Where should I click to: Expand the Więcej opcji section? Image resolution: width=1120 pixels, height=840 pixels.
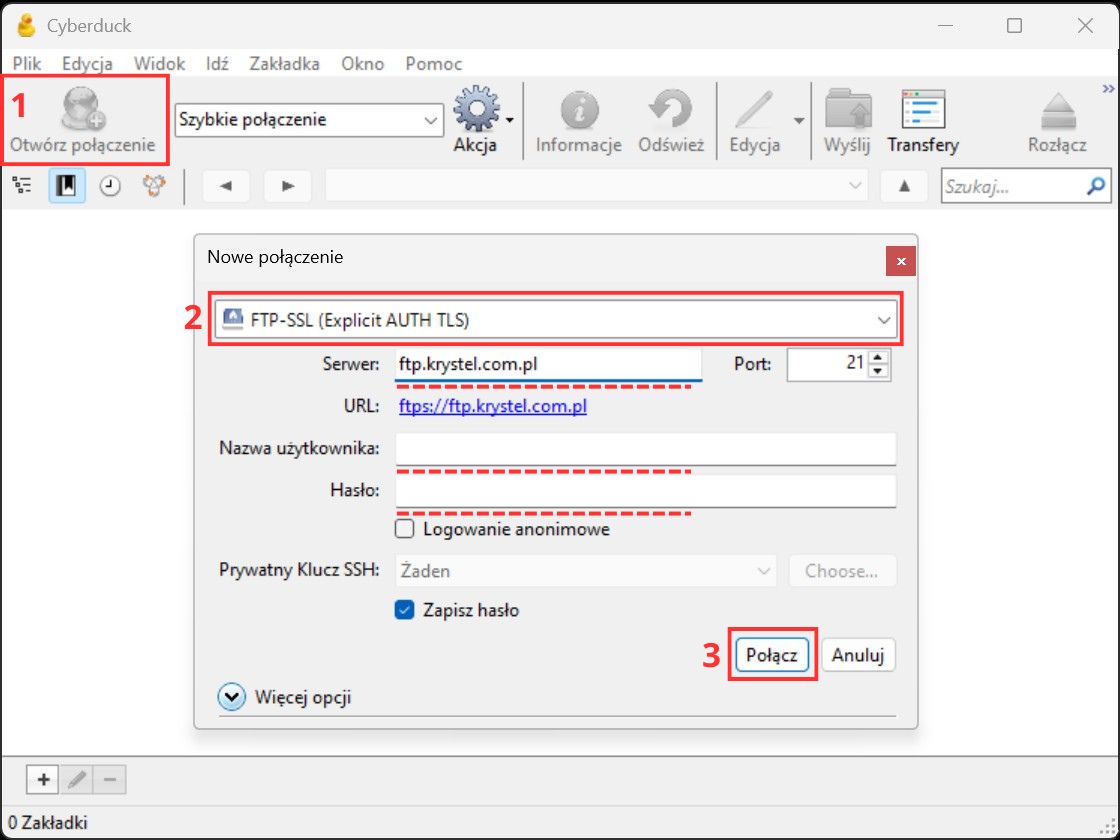coord(232,697)
